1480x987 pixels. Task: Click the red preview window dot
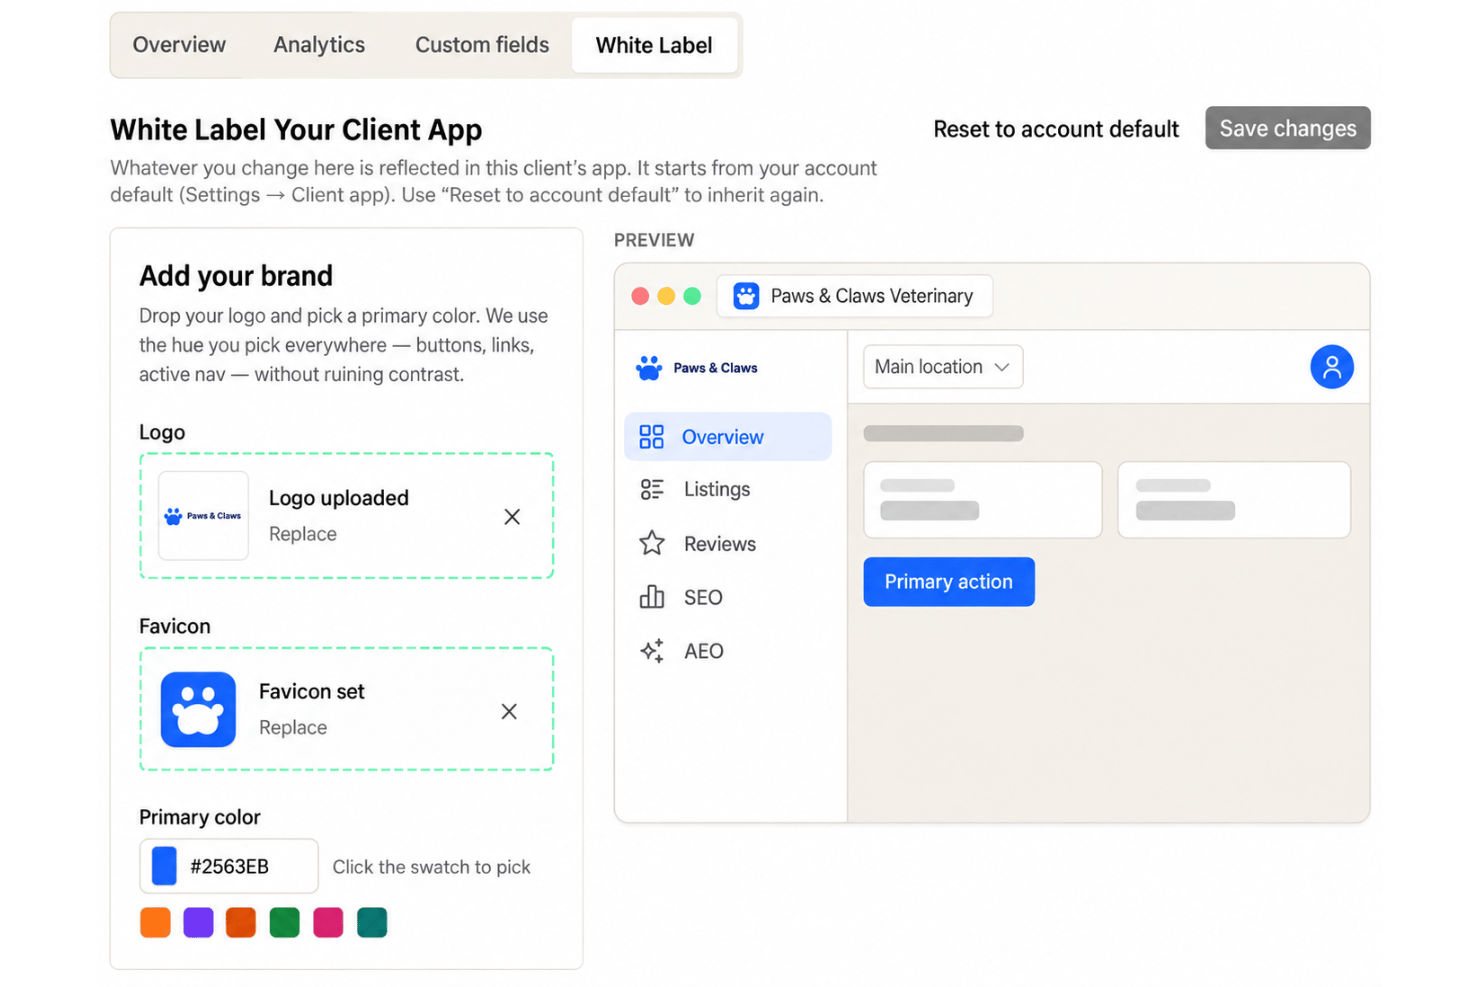[640, 296]
